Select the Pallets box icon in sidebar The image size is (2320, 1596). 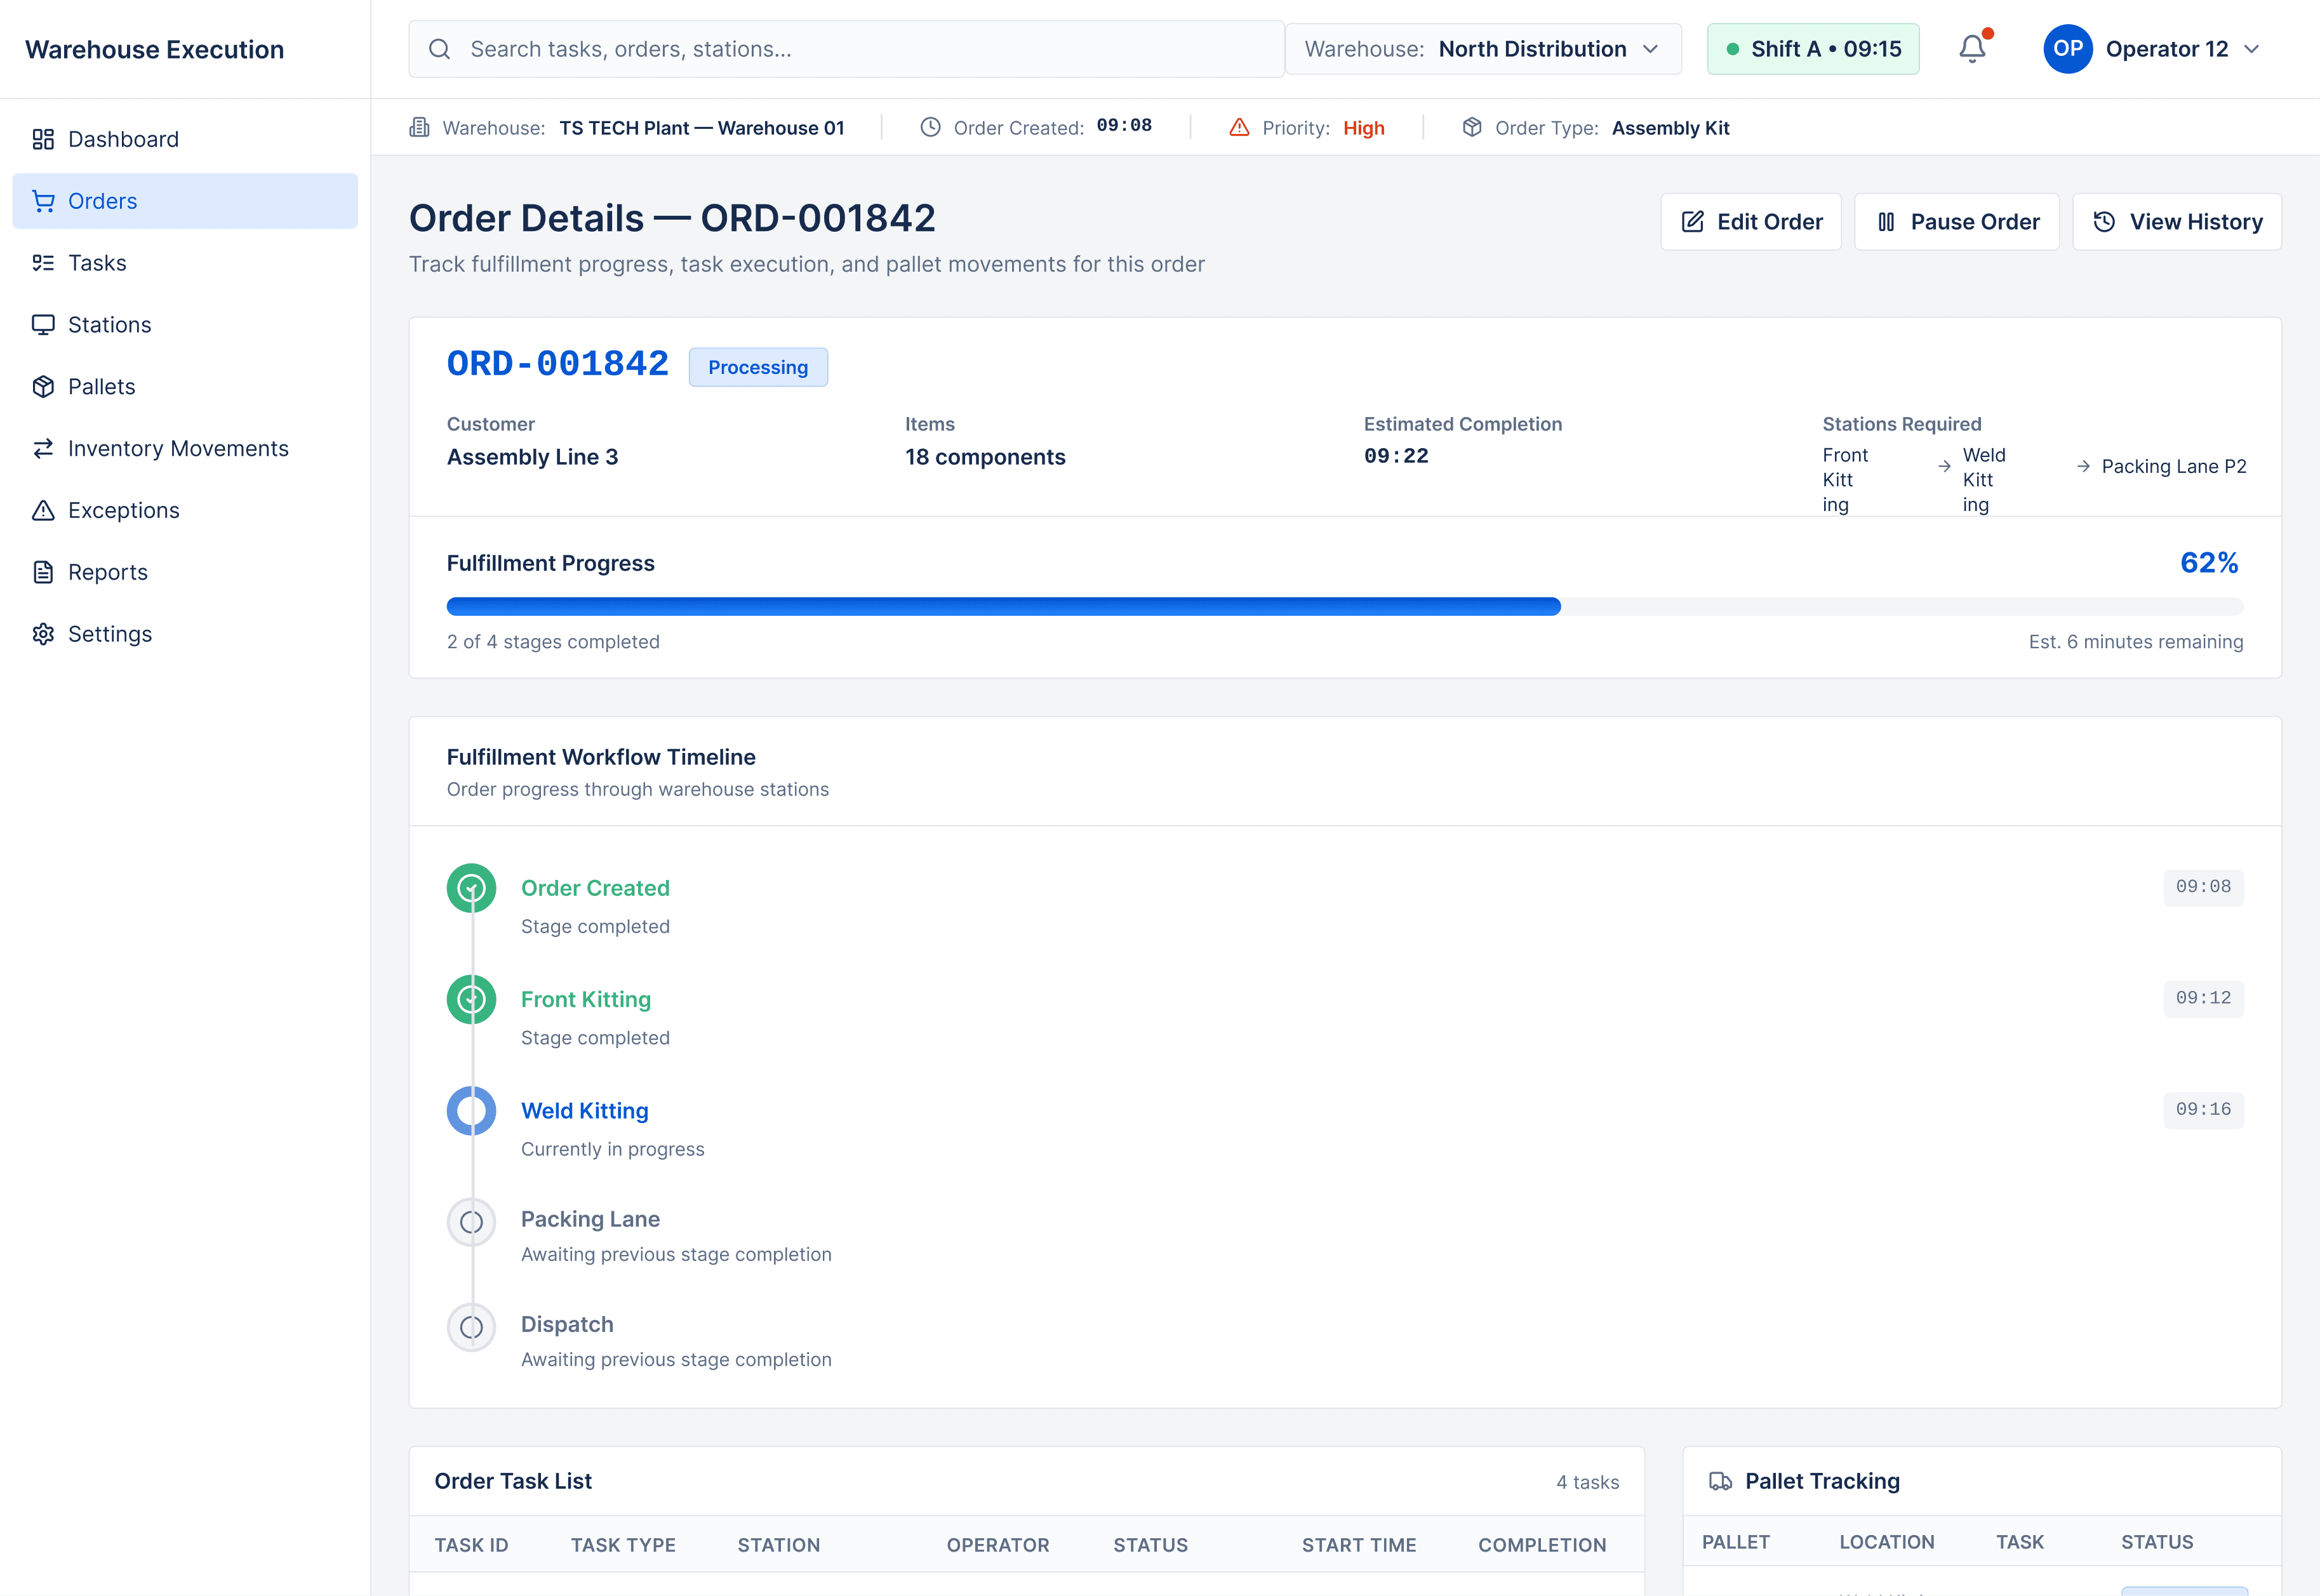pos(43,386)
